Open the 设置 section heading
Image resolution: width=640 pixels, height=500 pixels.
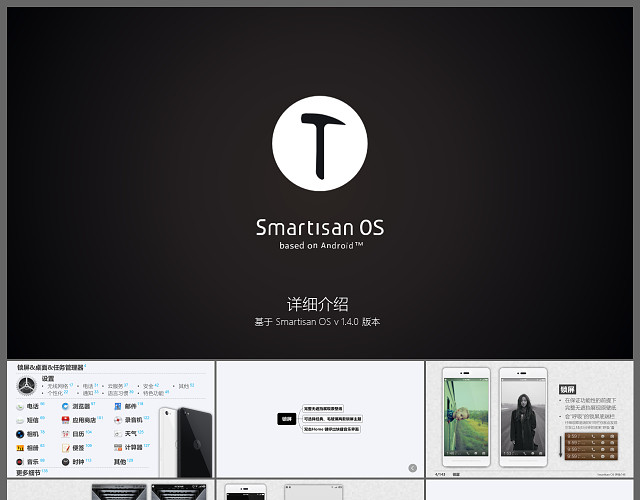pyautogui.click(x=48, y=378)
